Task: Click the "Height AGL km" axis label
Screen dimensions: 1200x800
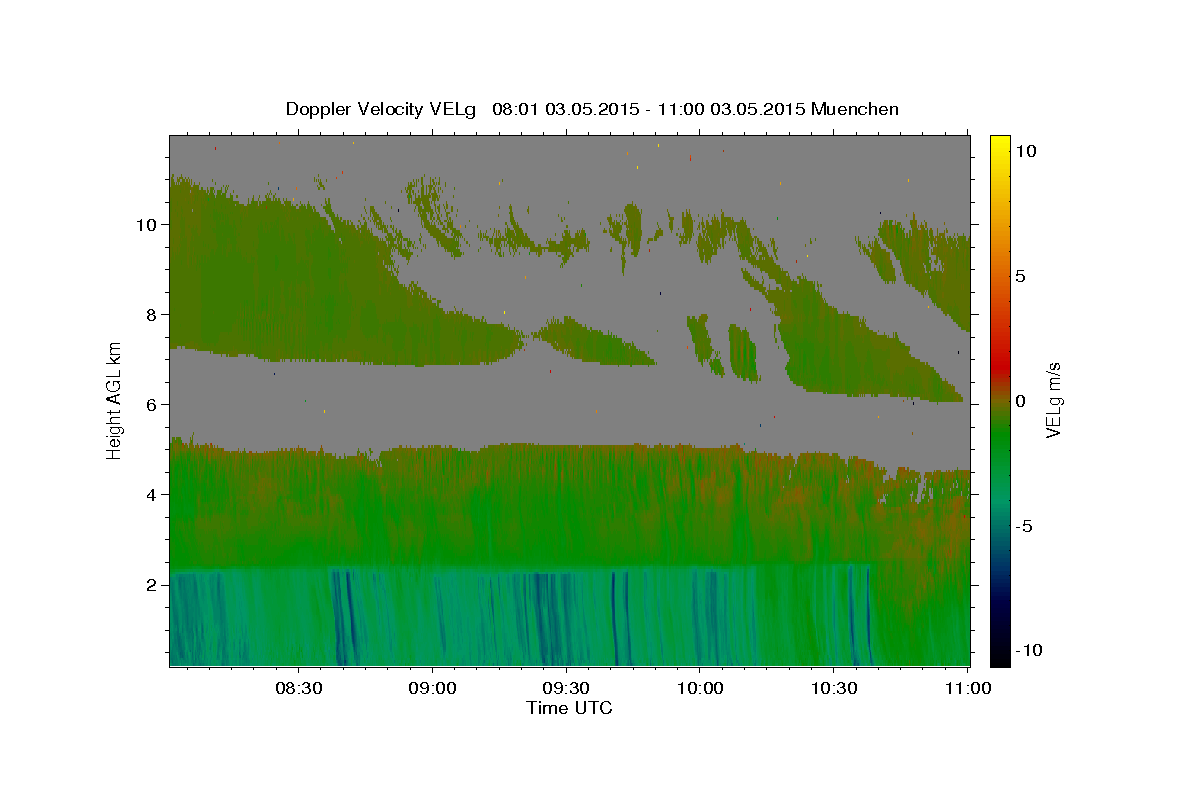Action: tap(114, 399)
